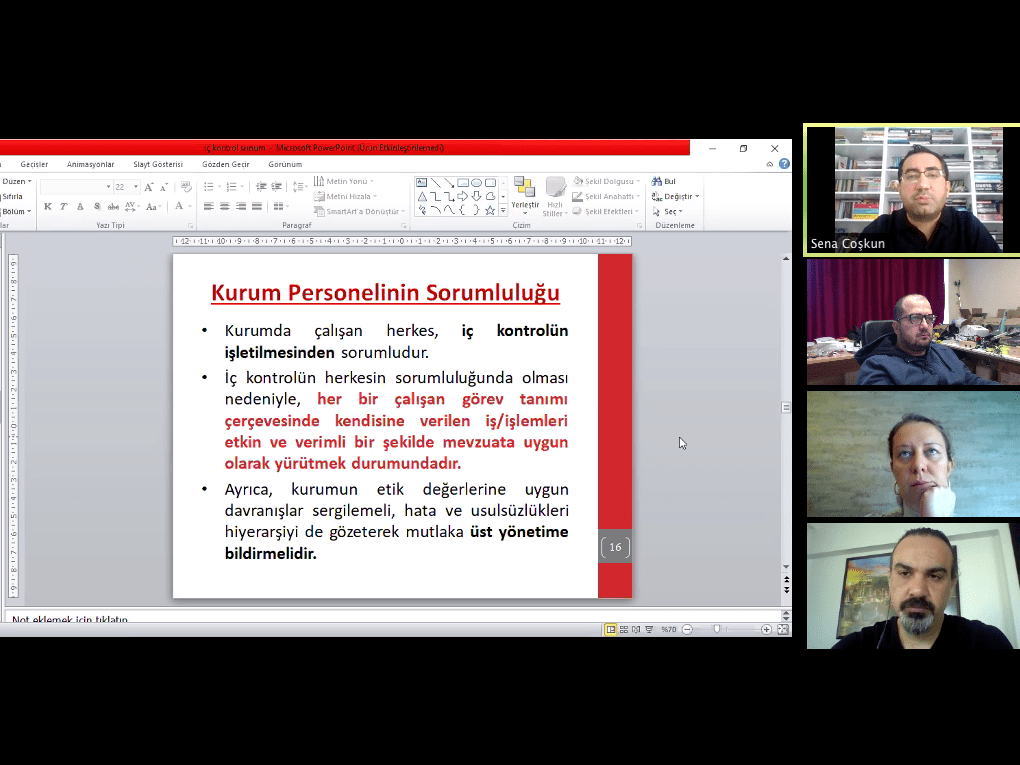
Task: Center-align the paragraph text
Action: (224, 207)
